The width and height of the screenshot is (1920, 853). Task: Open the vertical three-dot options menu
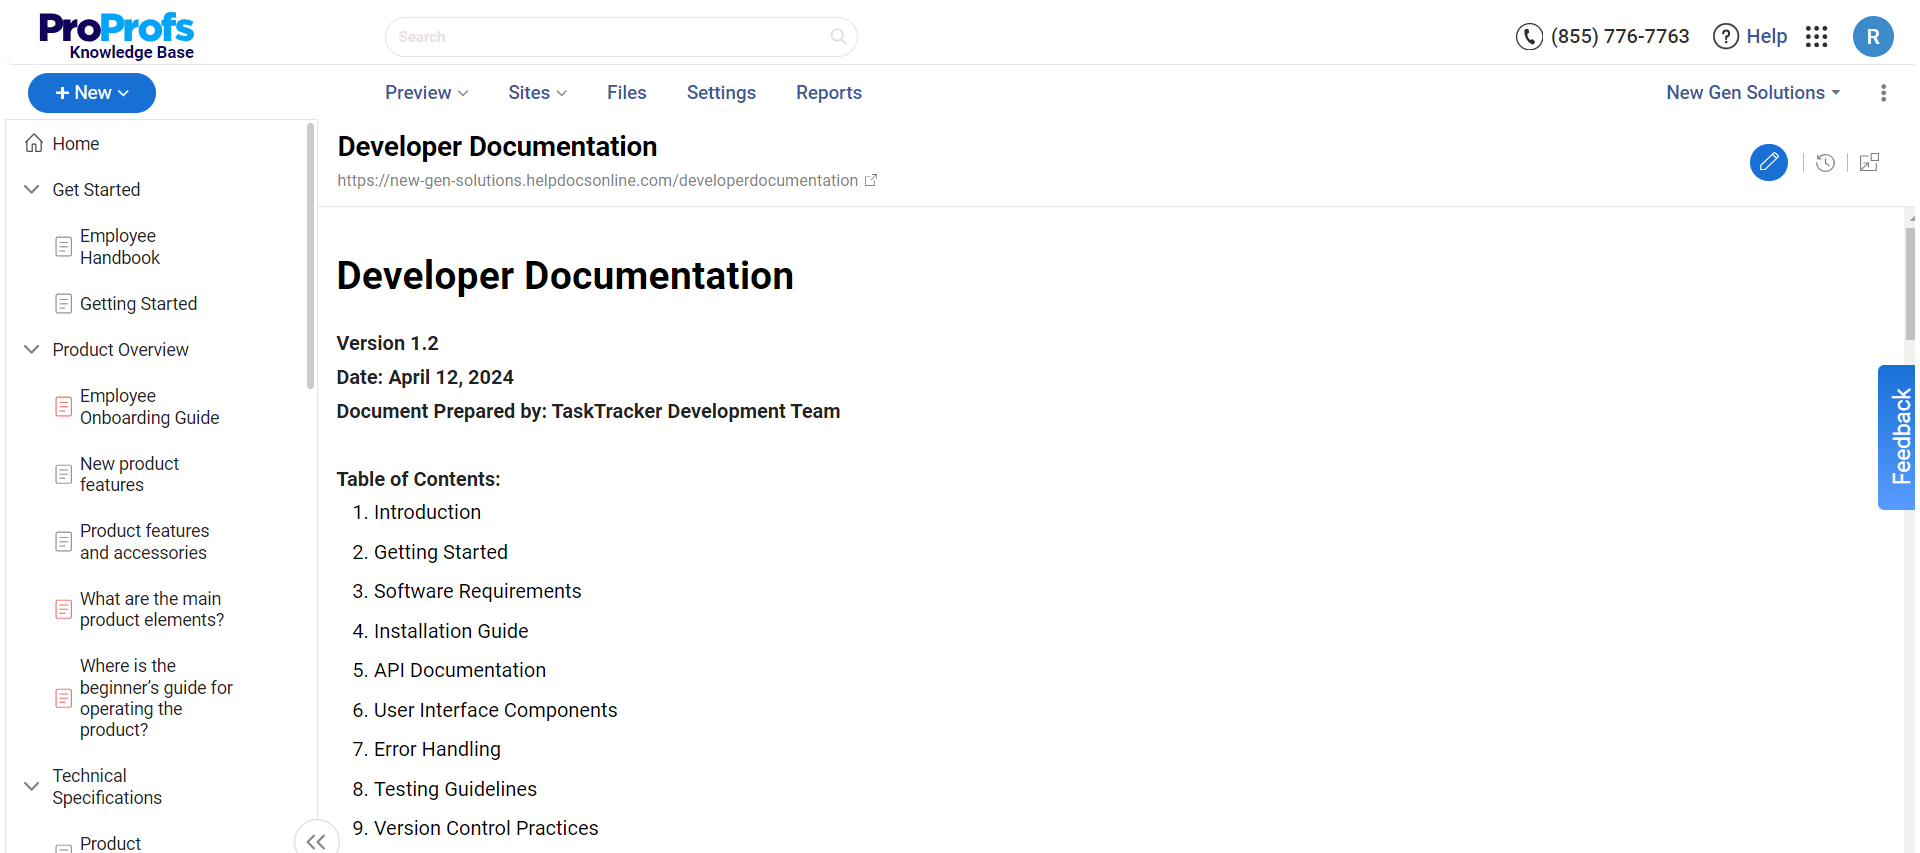[1883, 93]
